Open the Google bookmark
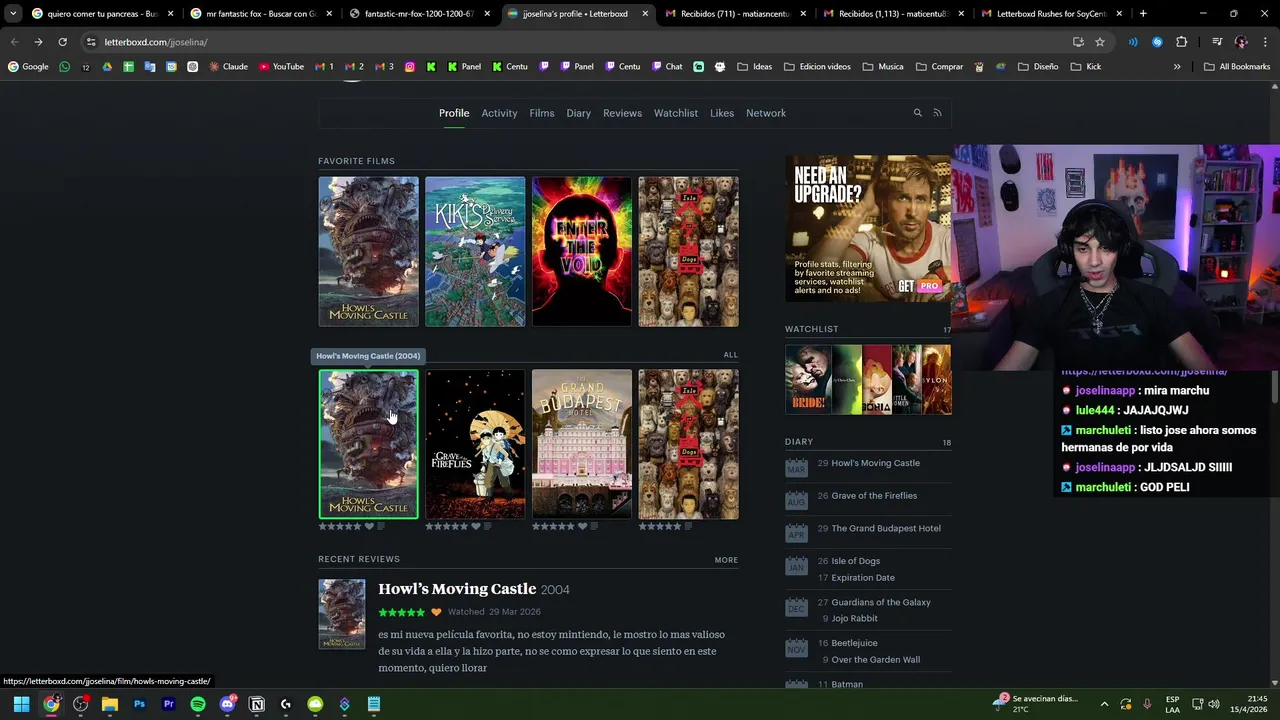 tap(28, 67)
